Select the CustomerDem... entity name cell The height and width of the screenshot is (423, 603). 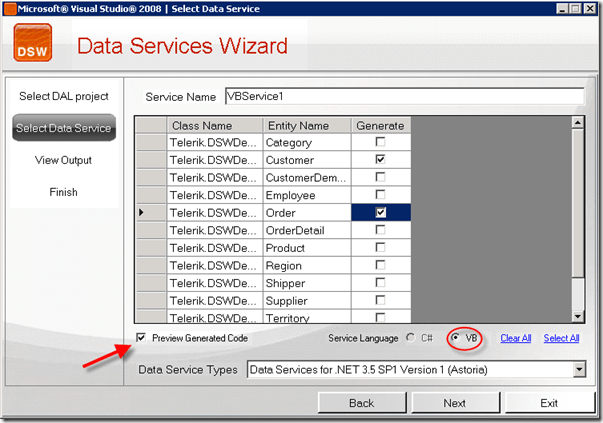coord(307,177)
